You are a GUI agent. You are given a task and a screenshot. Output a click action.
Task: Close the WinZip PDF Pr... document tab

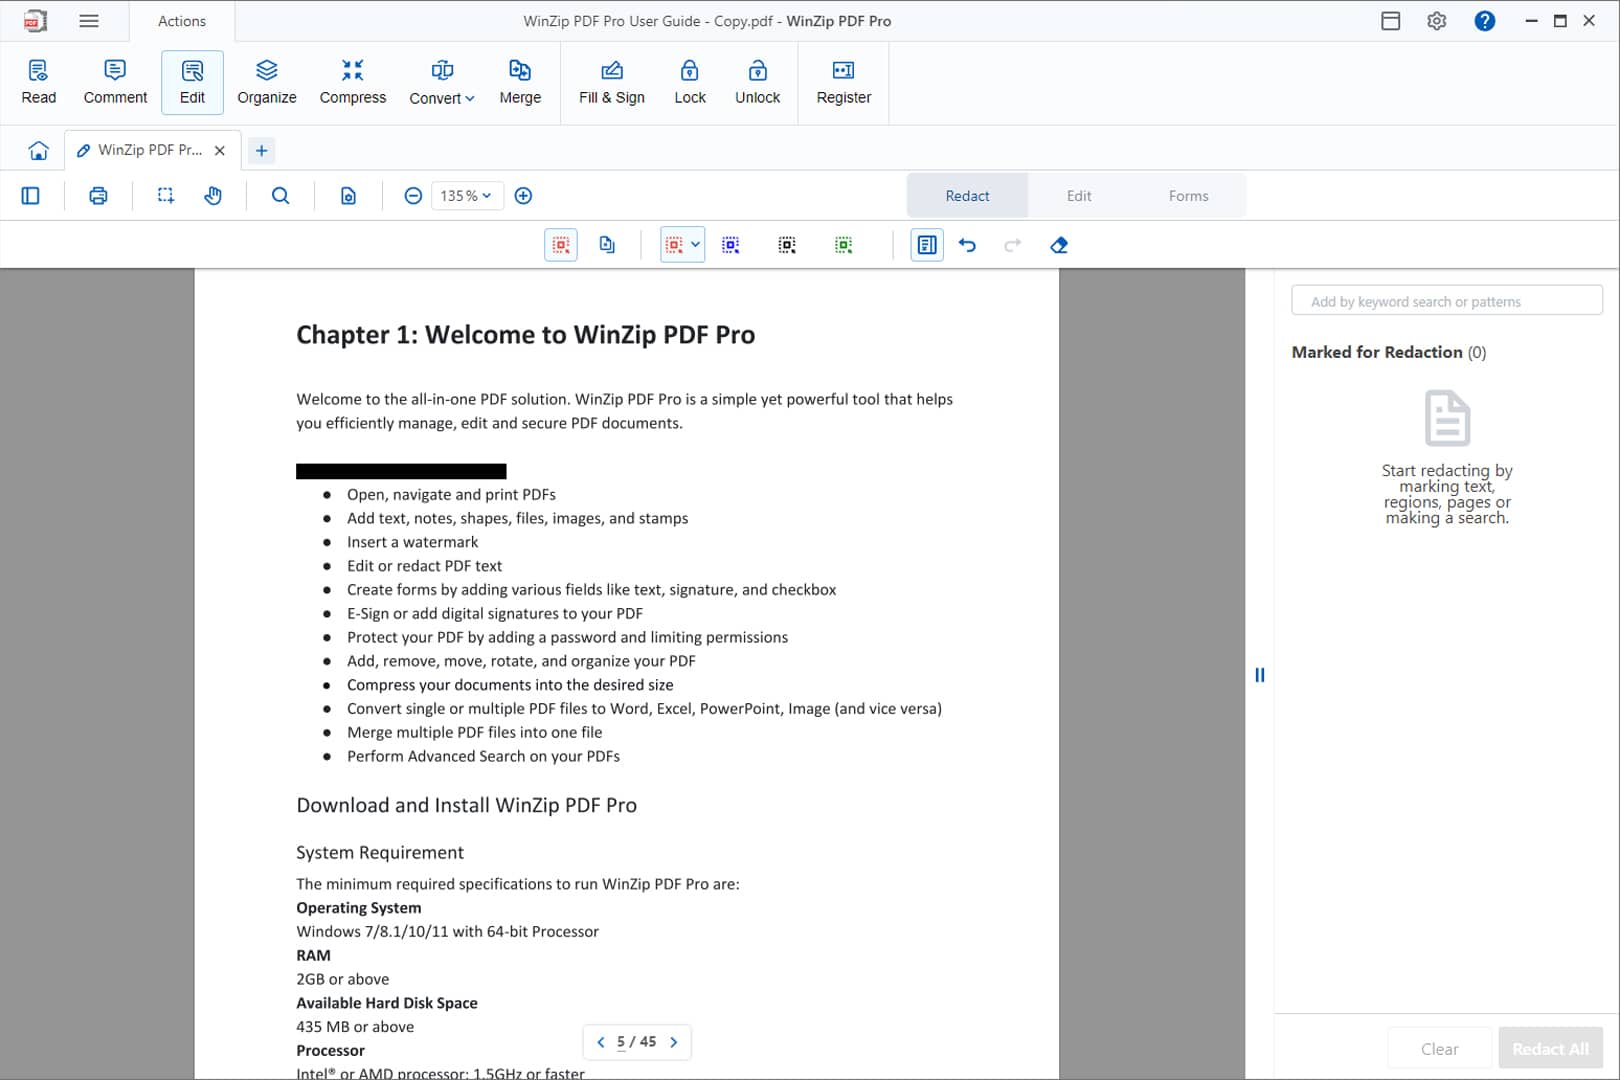(220, 150)
